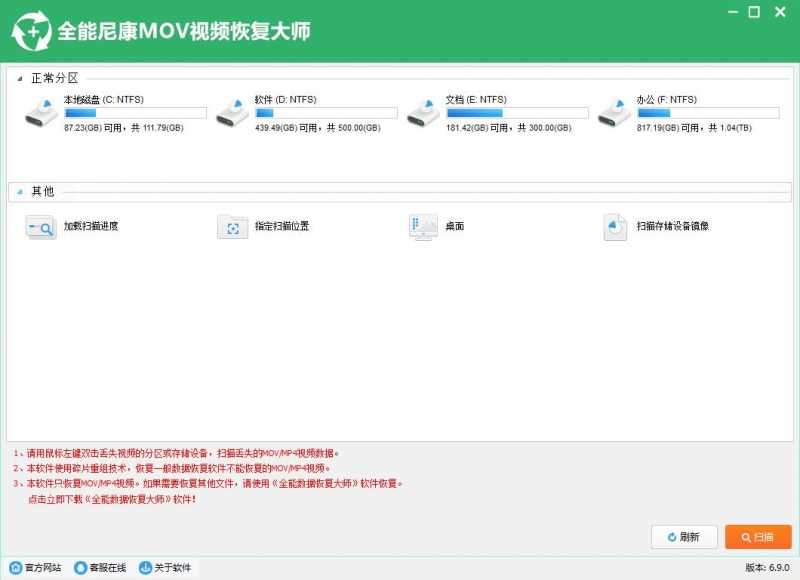Click the 版本: 6.9.0 version label
800x580 pixels.
(768, 567)
